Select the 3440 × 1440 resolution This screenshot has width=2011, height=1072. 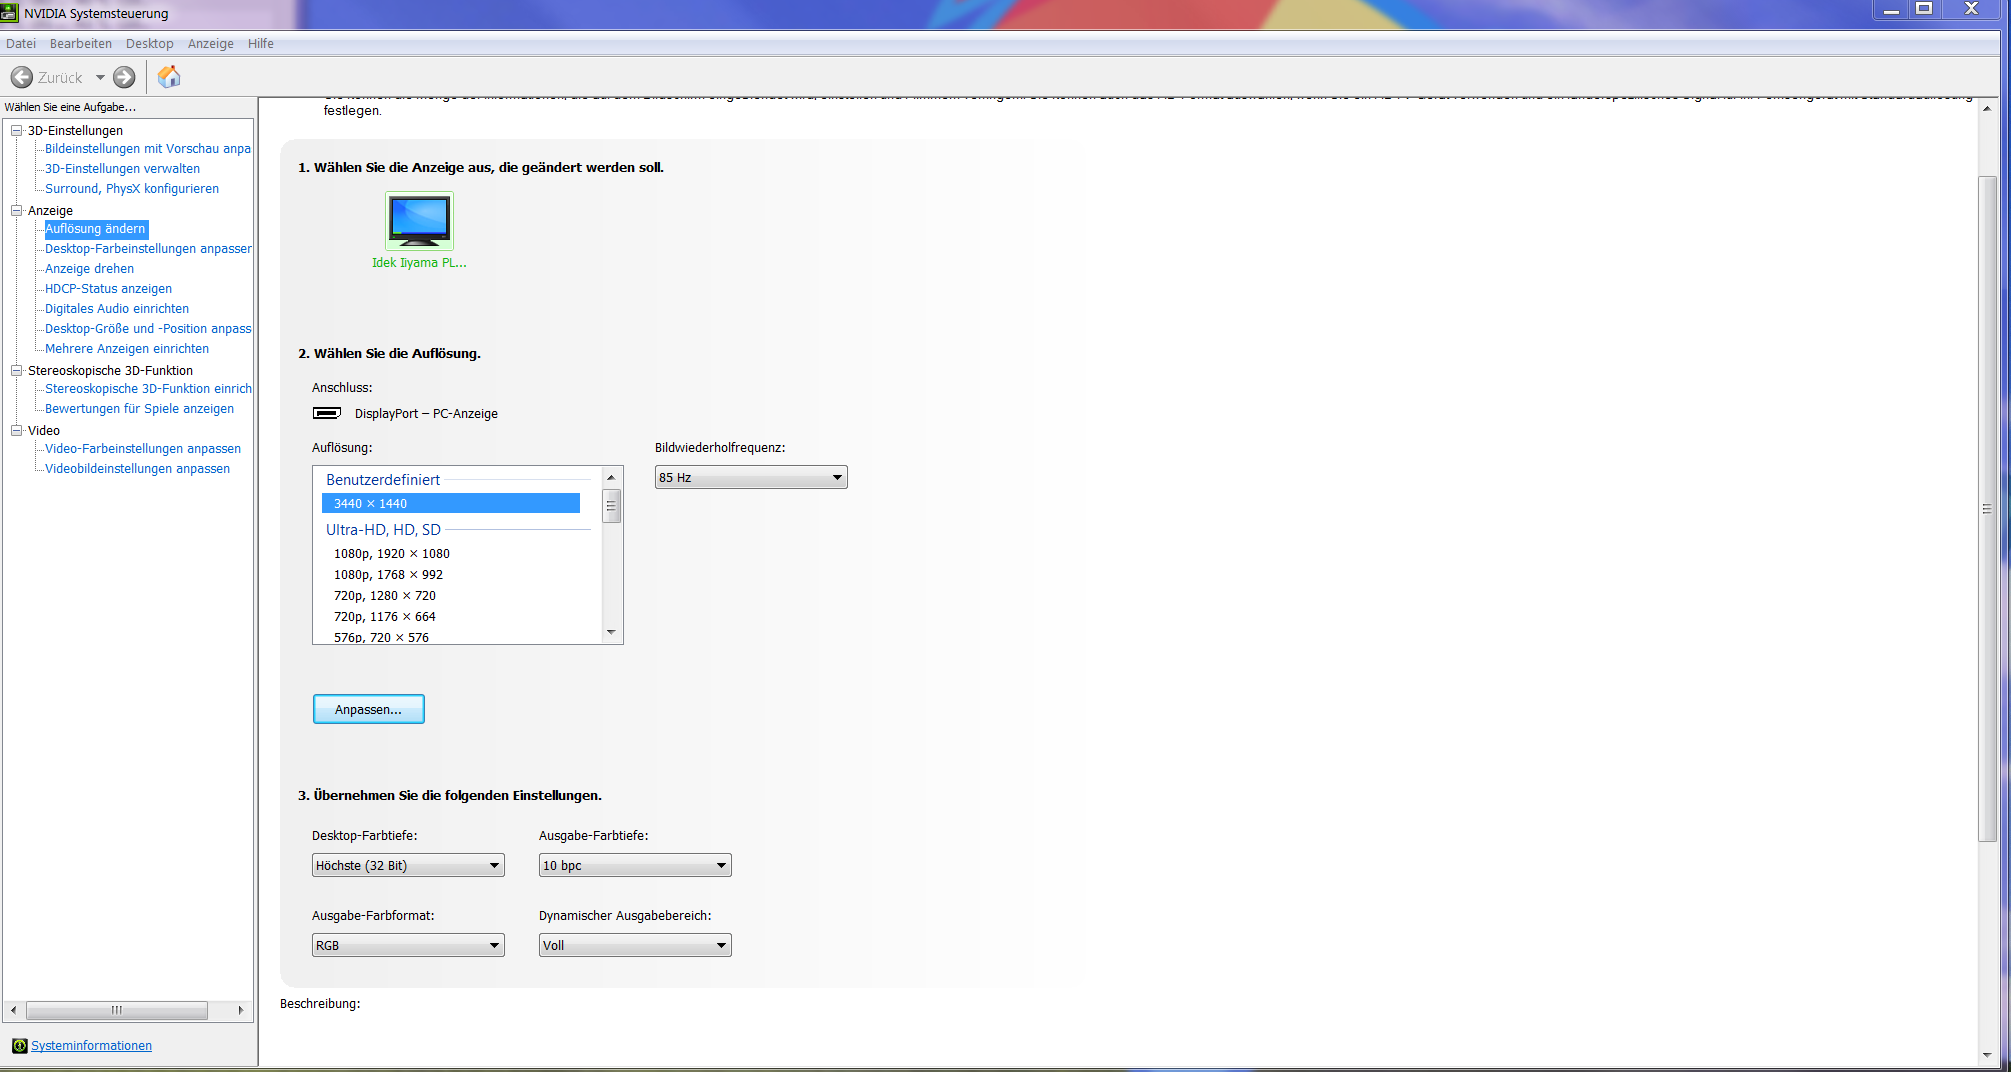(451, 503)
